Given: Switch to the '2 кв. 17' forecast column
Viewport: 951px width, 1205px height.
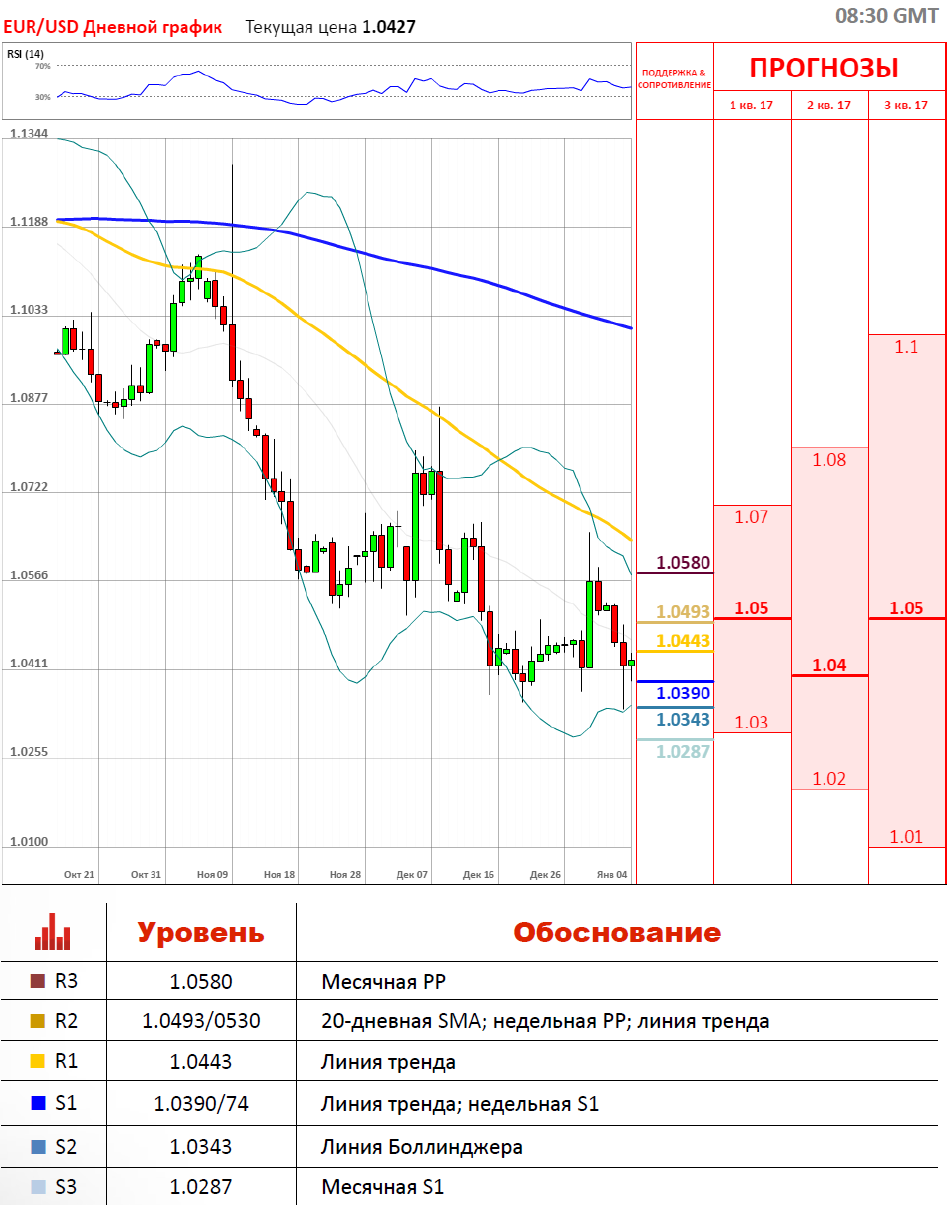Looking at the screenshot, I should pos(829,105).
